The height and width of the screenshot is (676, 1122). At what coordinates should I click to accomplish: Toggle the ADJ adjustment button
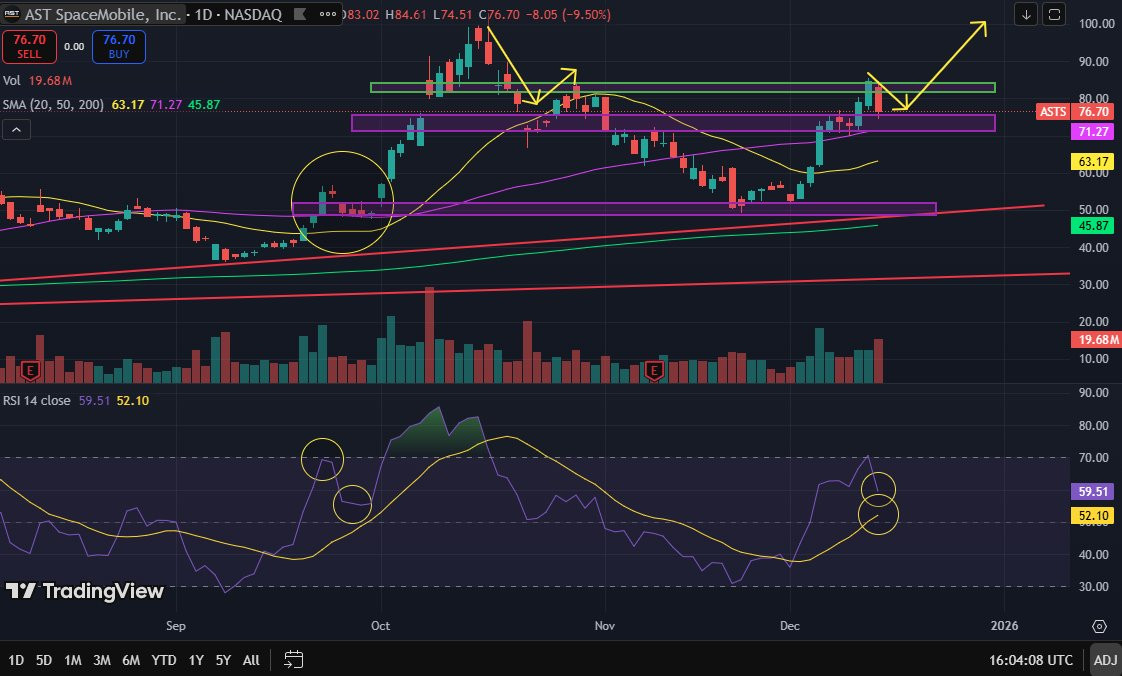tap(1106, 660)
